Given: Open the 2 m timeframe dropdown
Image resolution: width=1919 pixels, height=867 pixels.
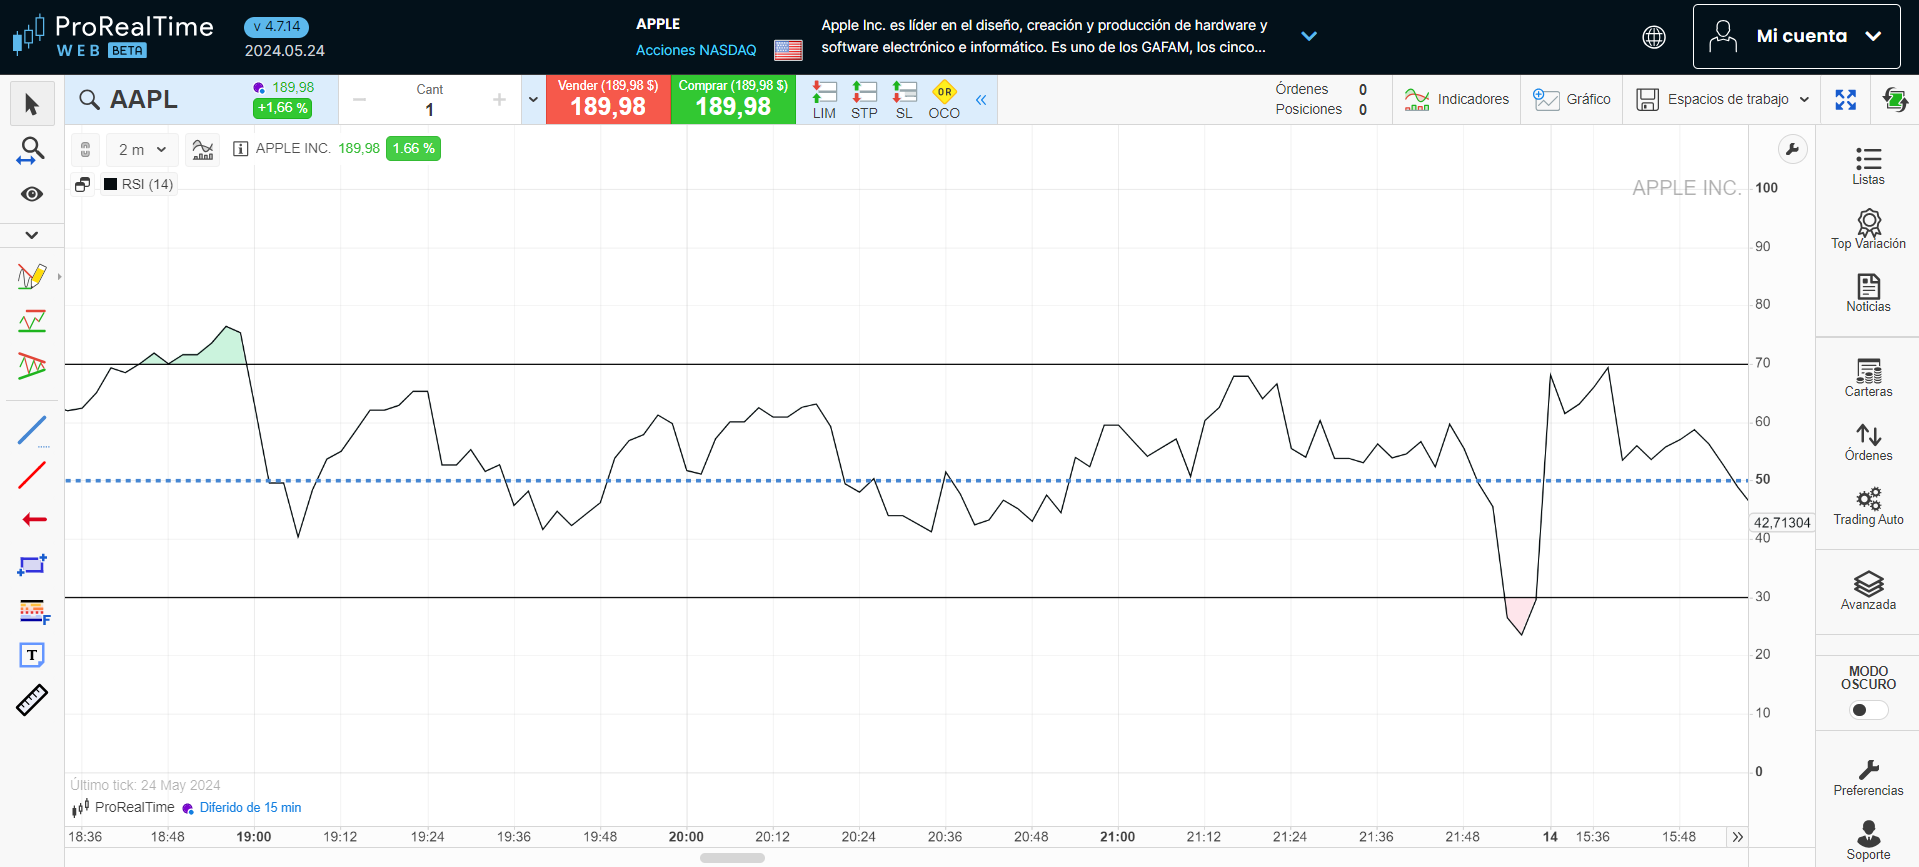Looking at the screenshot, I should click(x=142, y=150).
